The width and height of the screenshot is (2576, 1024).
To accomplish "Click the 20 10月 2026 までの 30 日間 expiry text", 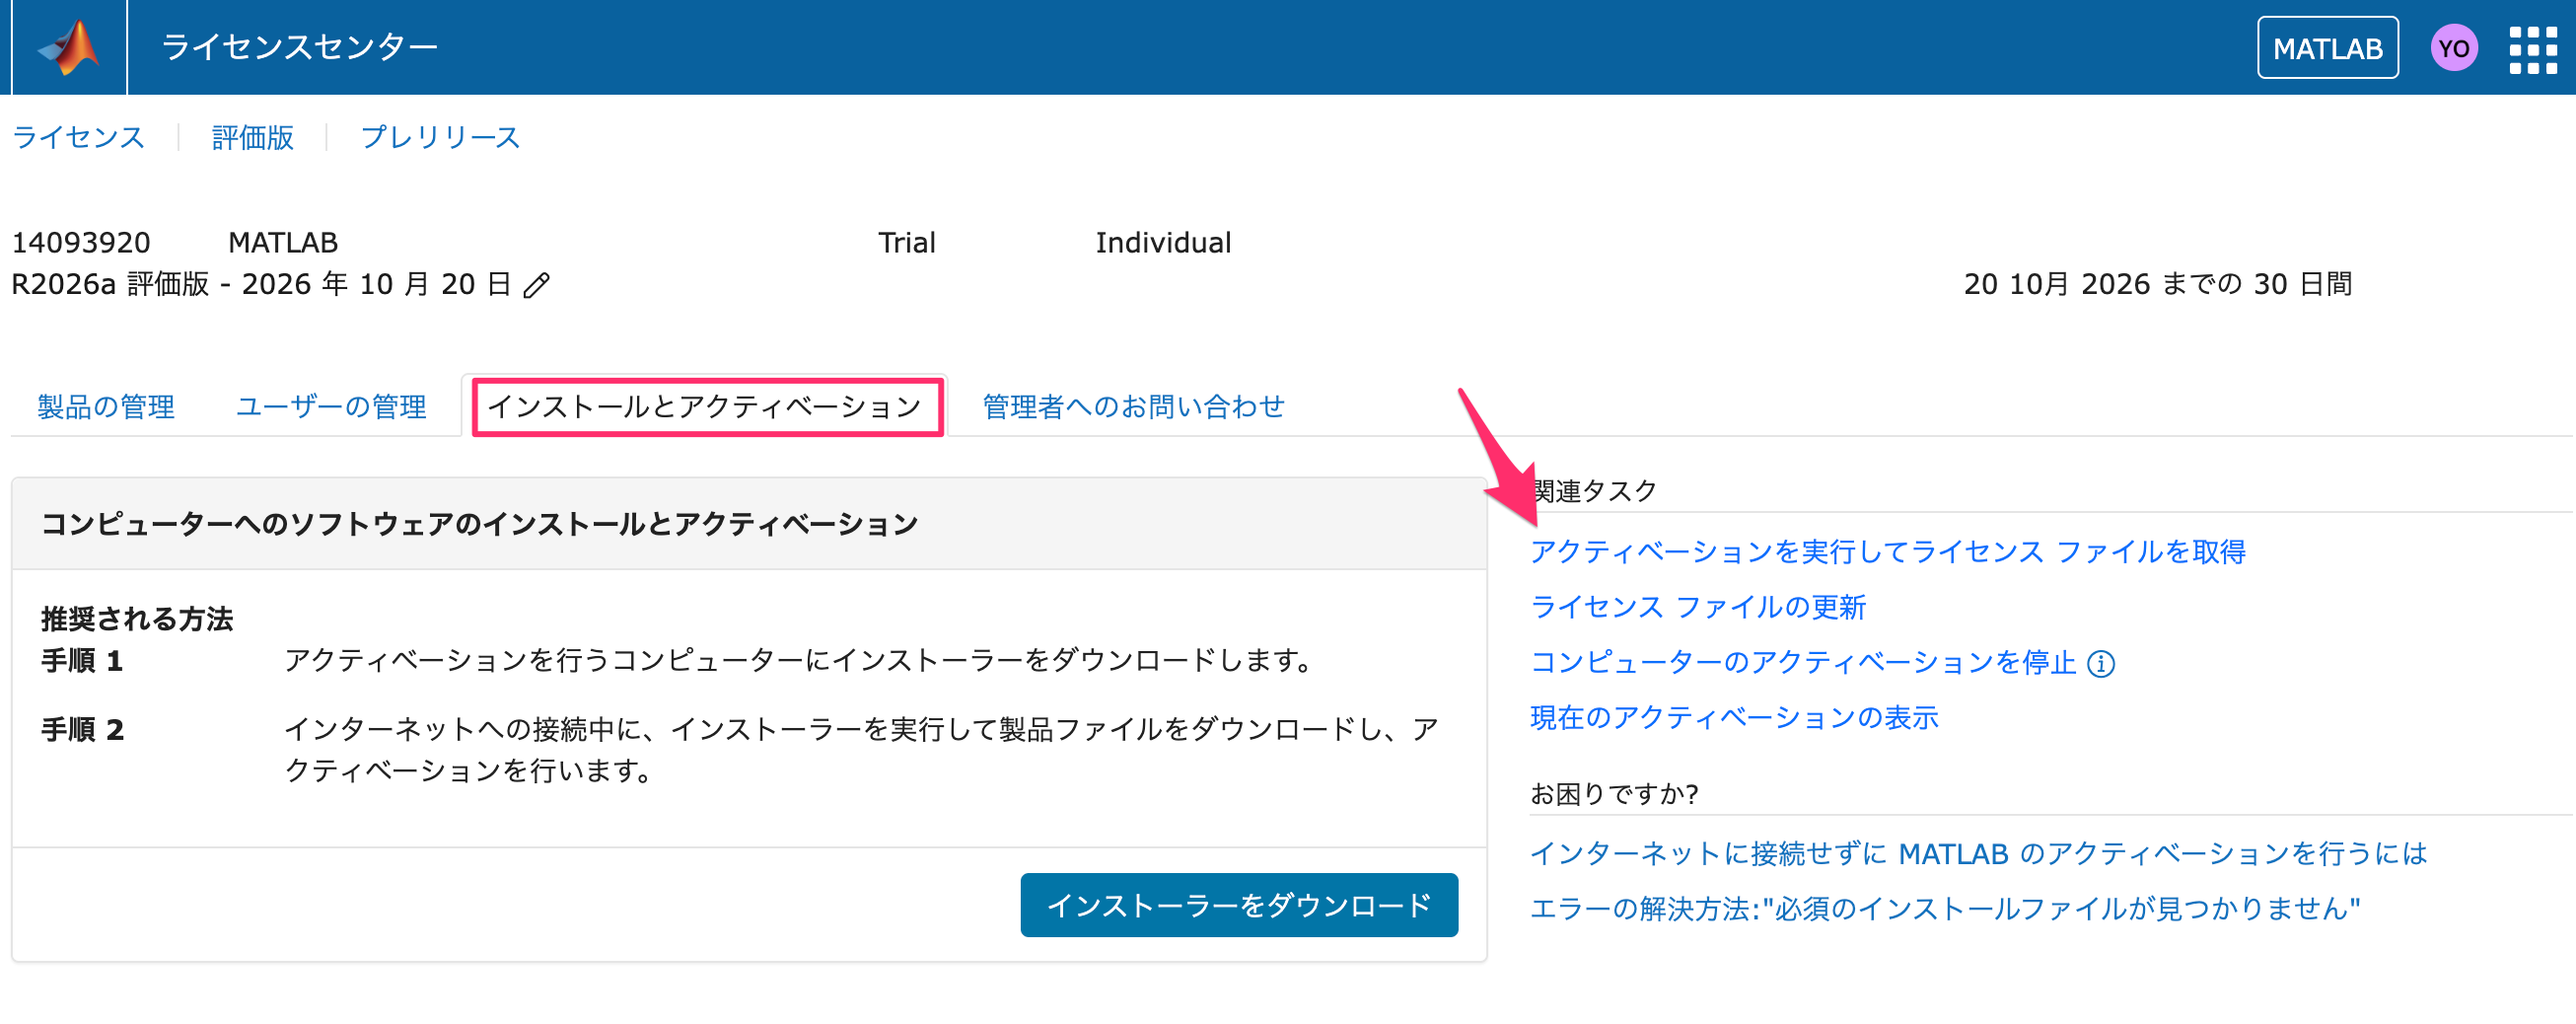I will tap(2157, 284).
